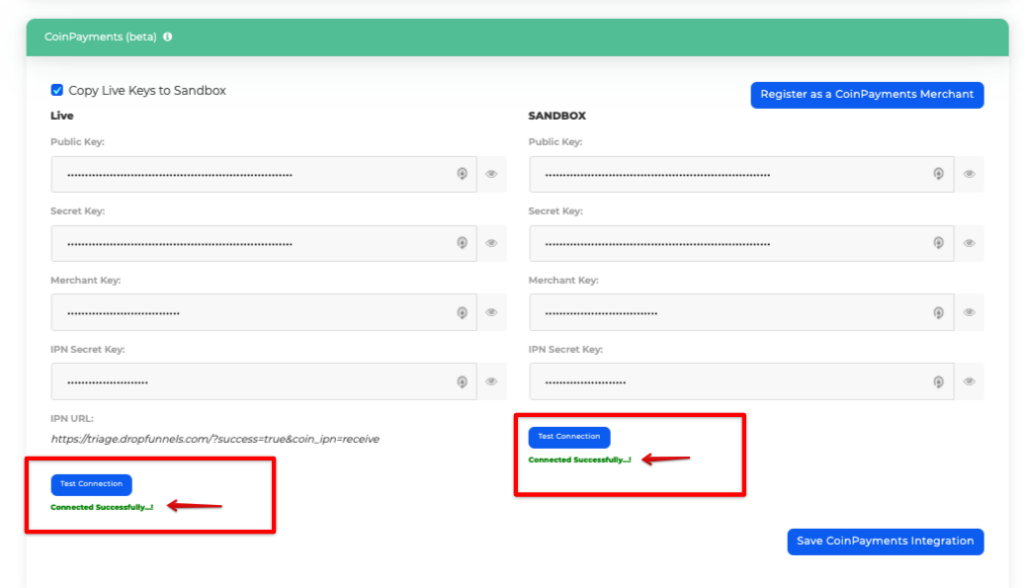Click password manager icon in Sandbox Merchant Key
Screen dimensions: 1024x588
click(x=939, y=312)
